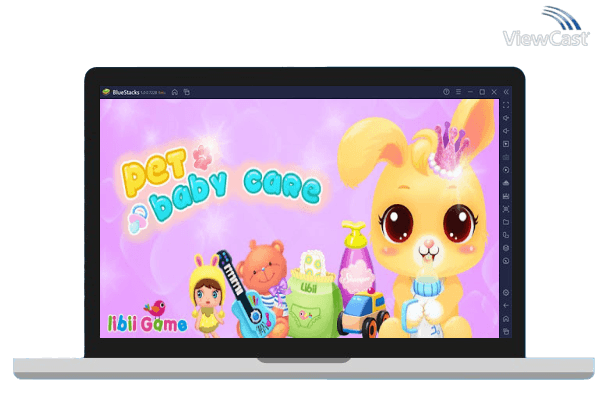This screenshot has height=414, width=602.
Task: Click the Pet Baby Care game splash screen
Action: coord(299,219)
